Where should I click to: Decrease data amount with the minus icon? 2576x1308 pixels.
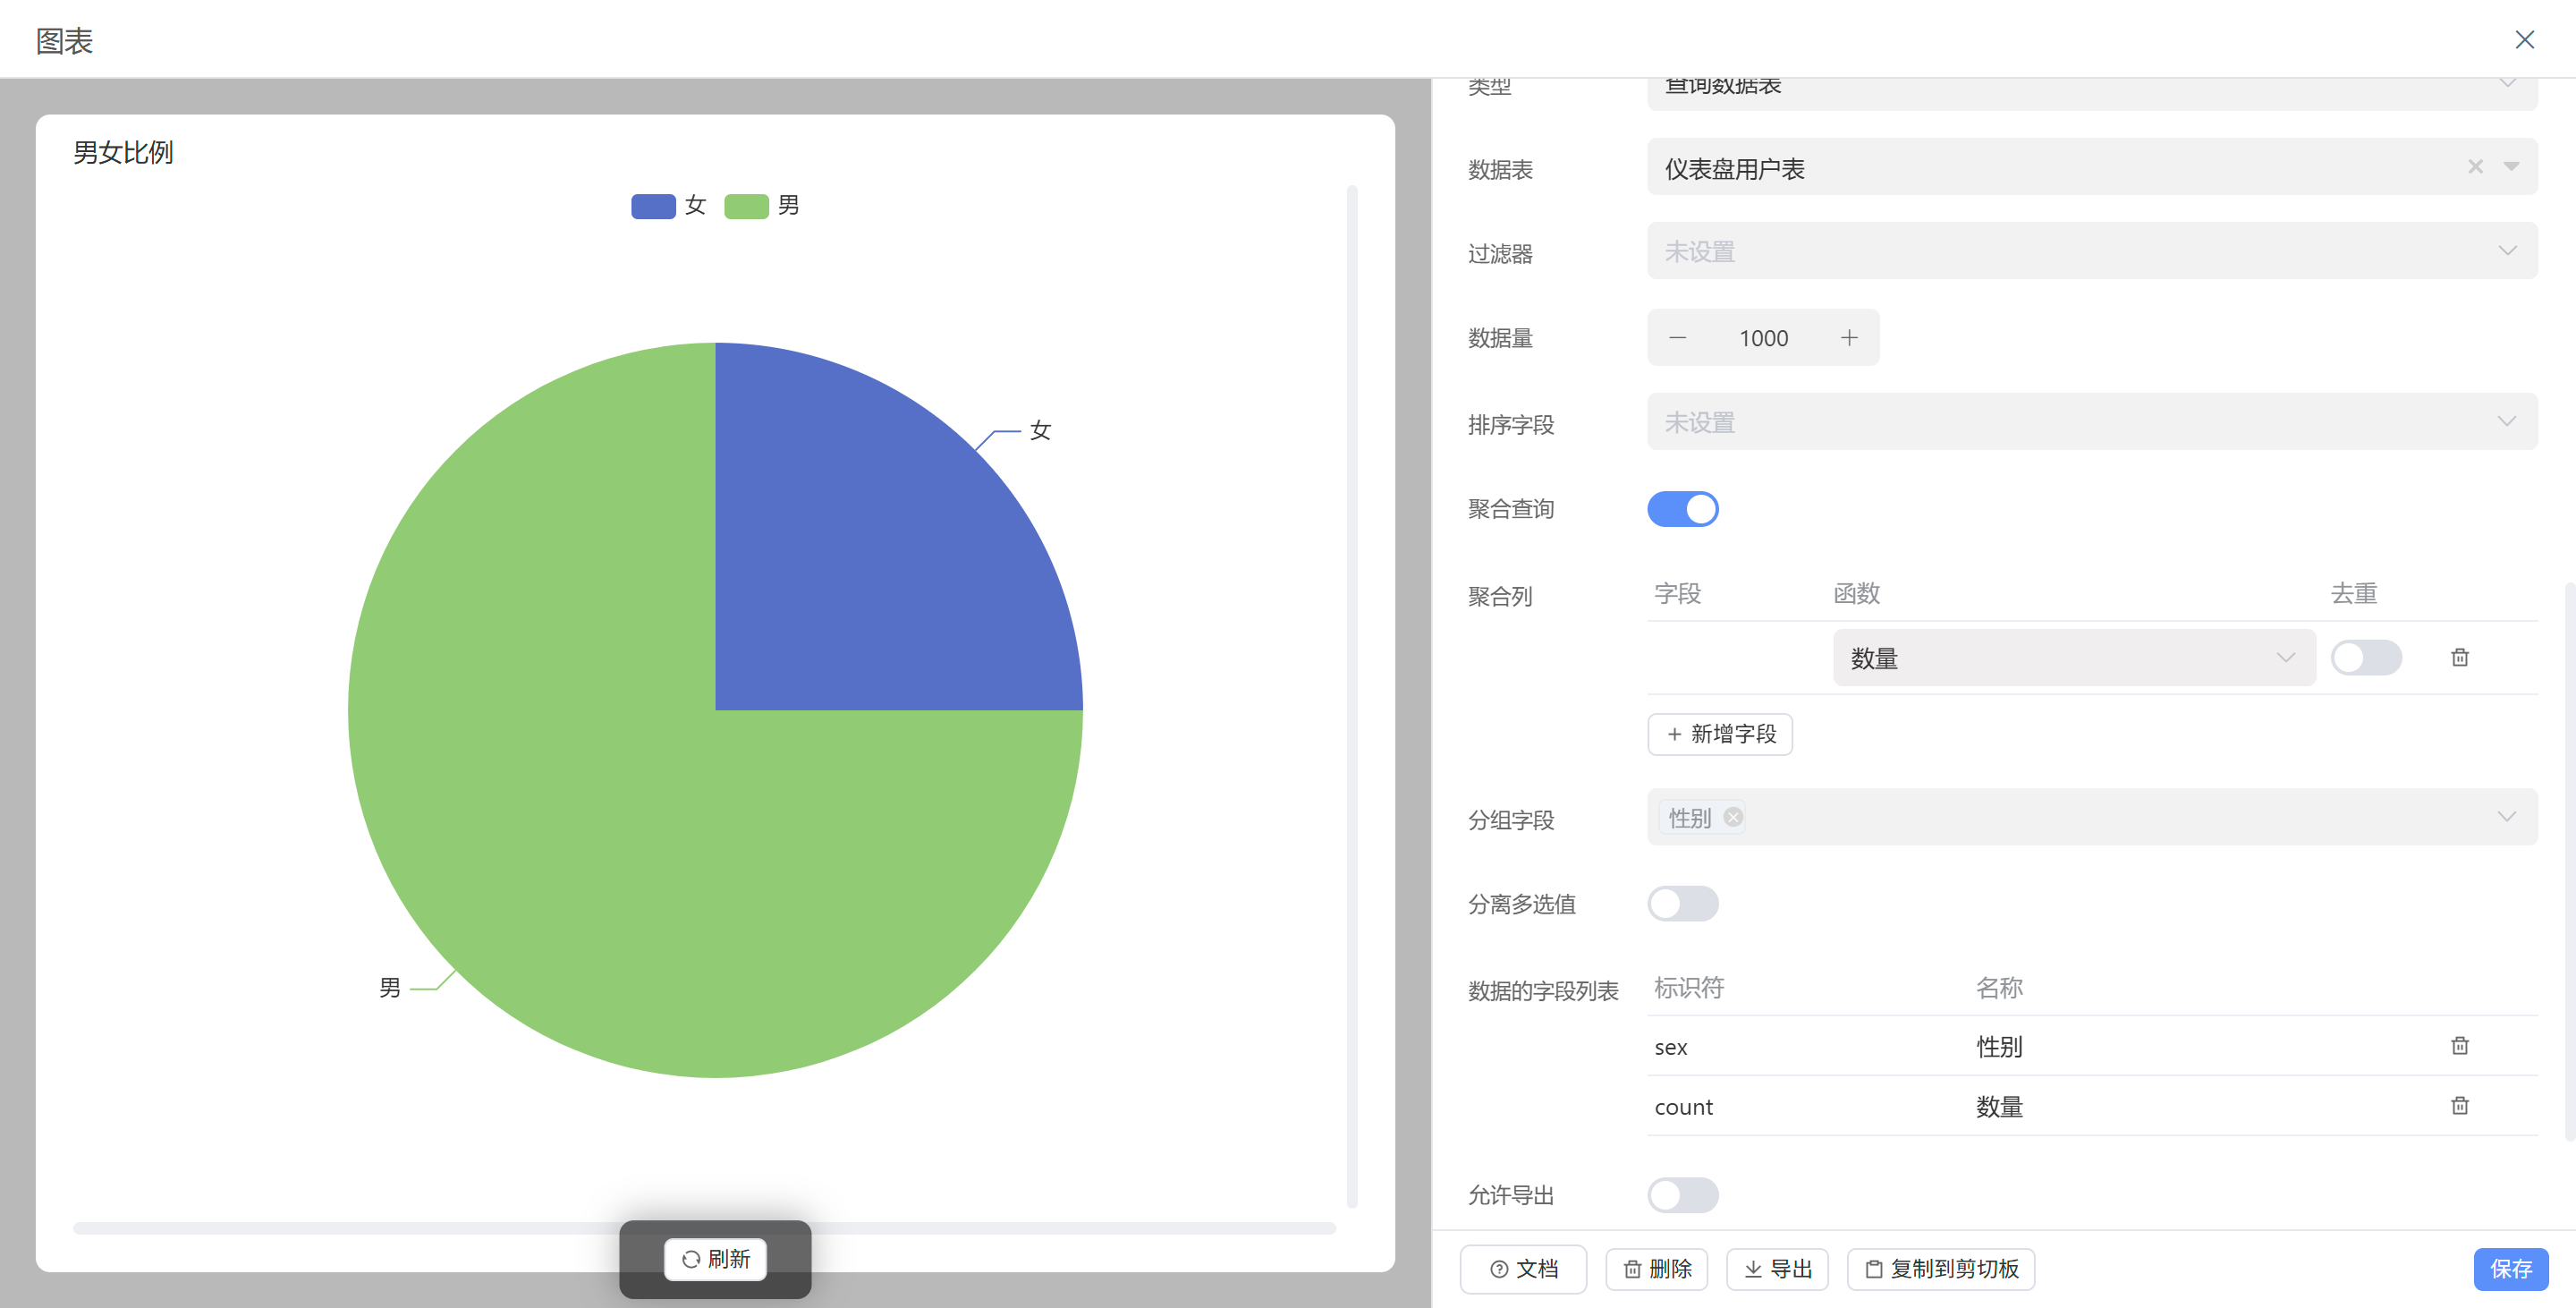pos(1677,338)
